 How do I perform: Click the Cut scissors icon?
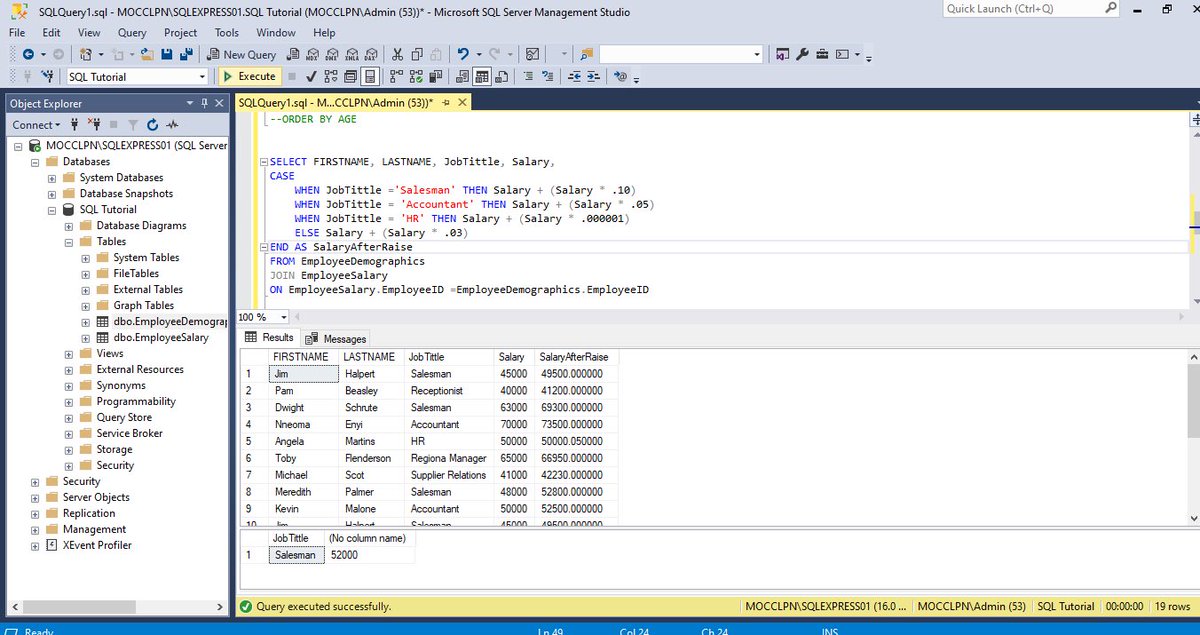pyautogui.click(x=397, y=54)
